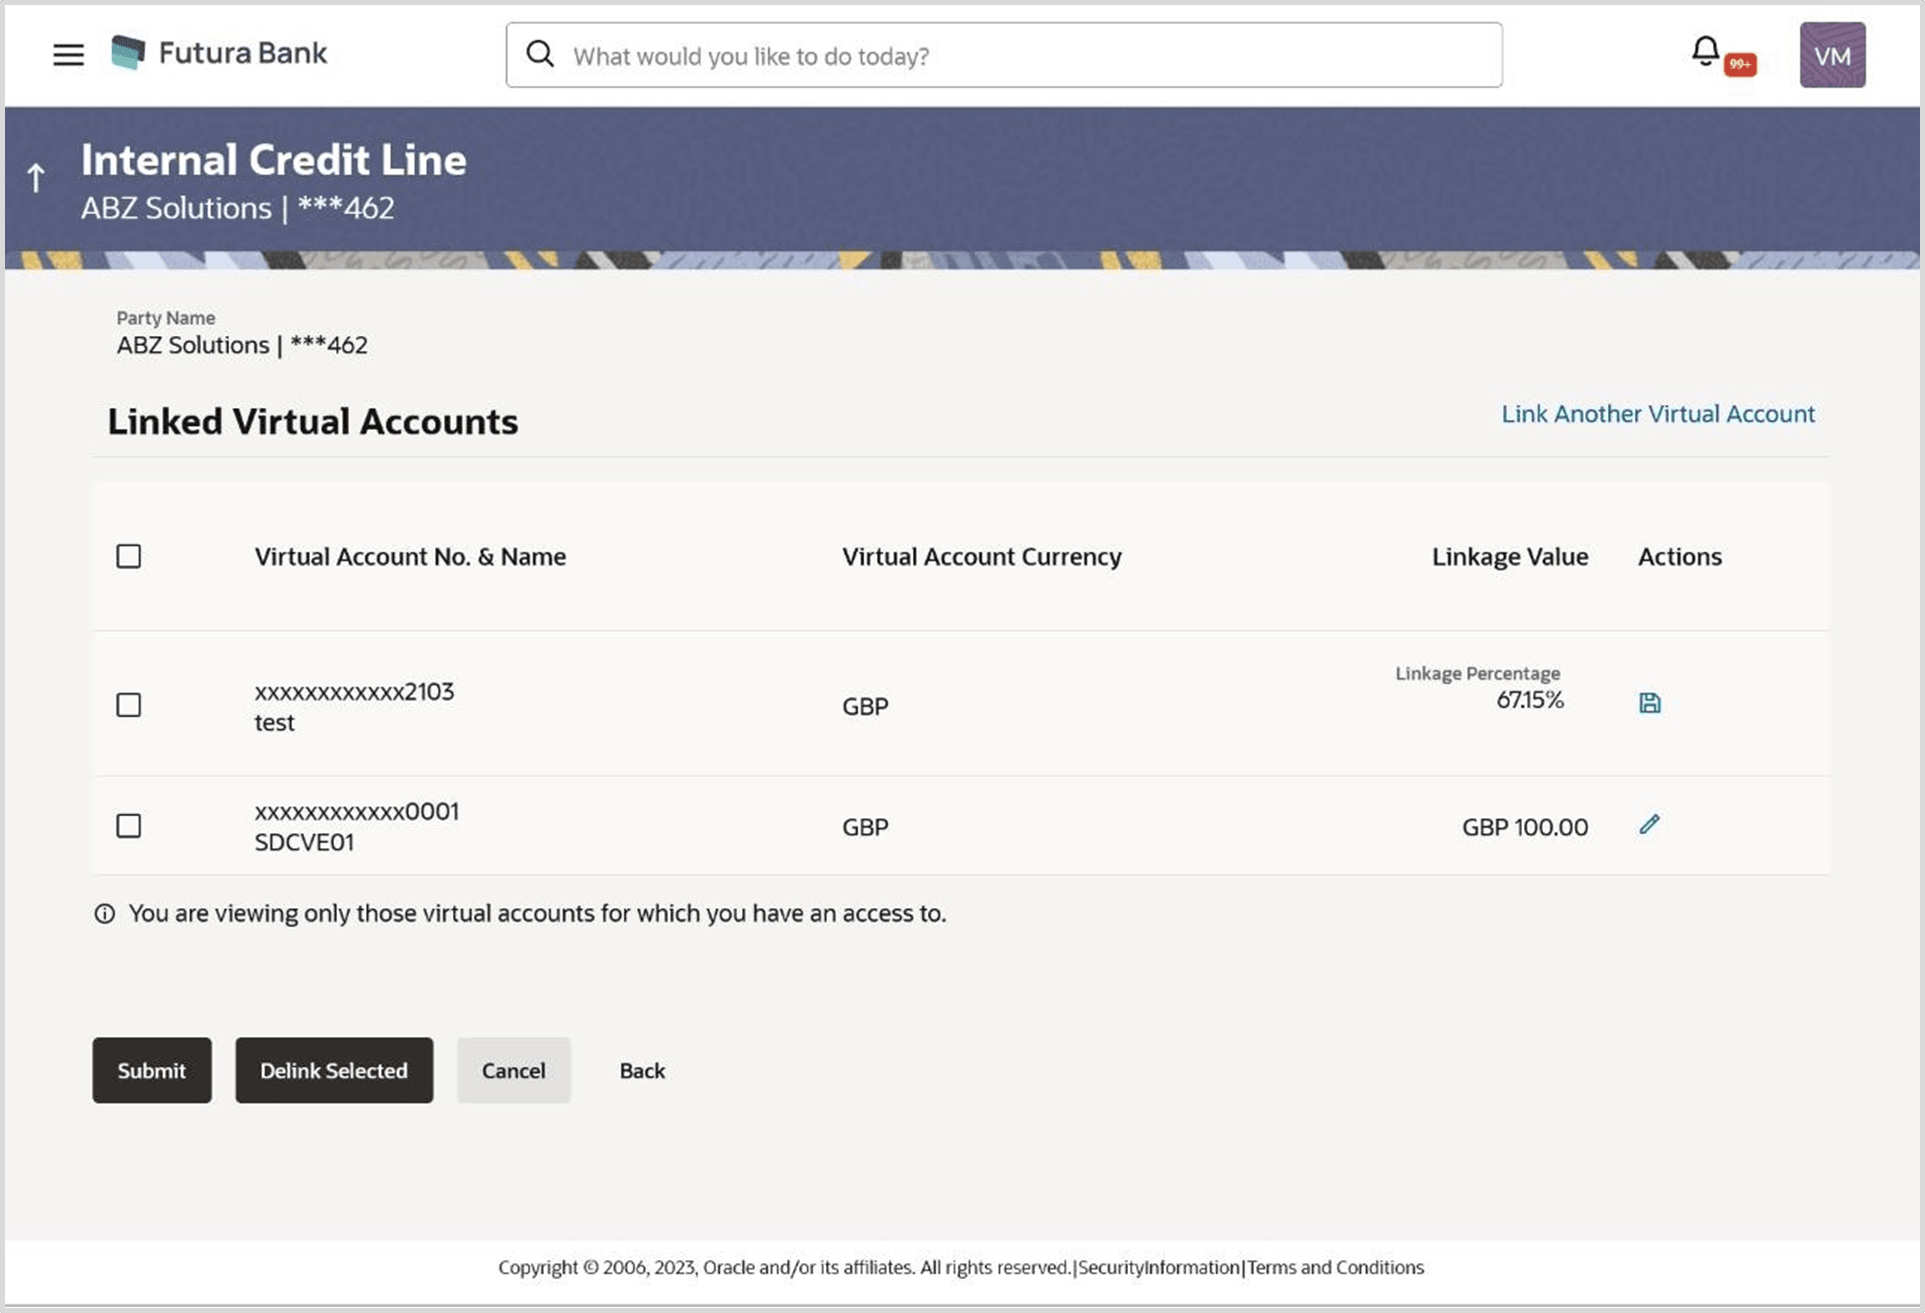This screenshot has width=1925, height=1313.
Task: Click the magnifying glass search icon
Action: (x=540, y=54)
